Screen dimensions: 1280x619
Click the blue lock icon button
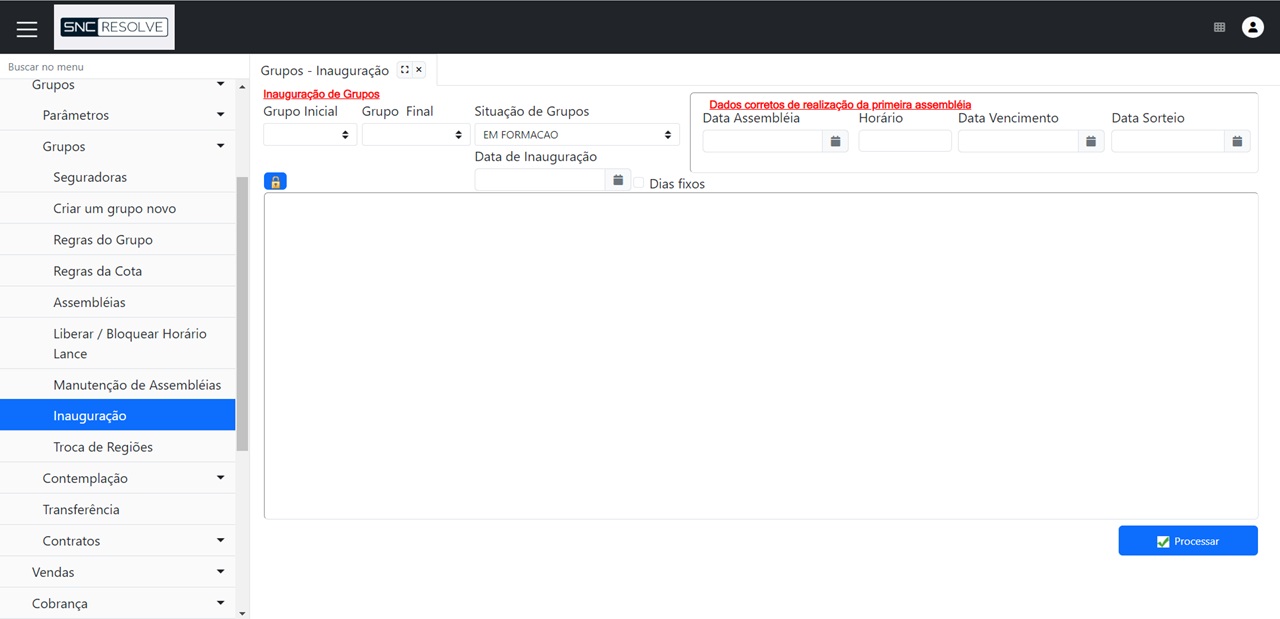pos(275,181)
